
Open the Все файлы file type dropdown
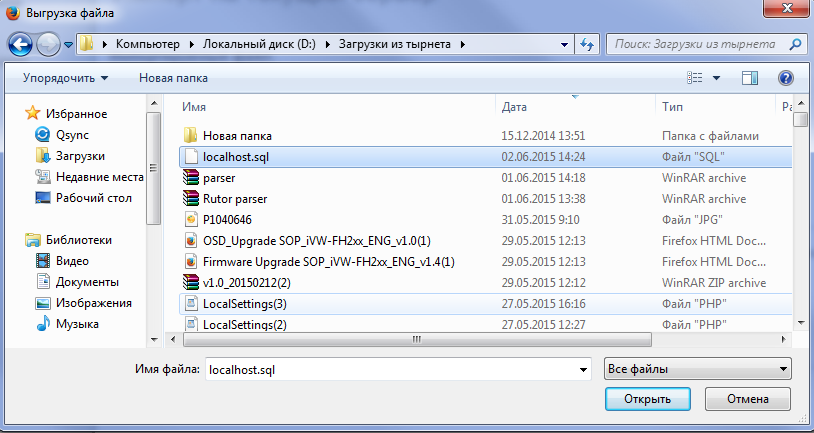(698, 369)
